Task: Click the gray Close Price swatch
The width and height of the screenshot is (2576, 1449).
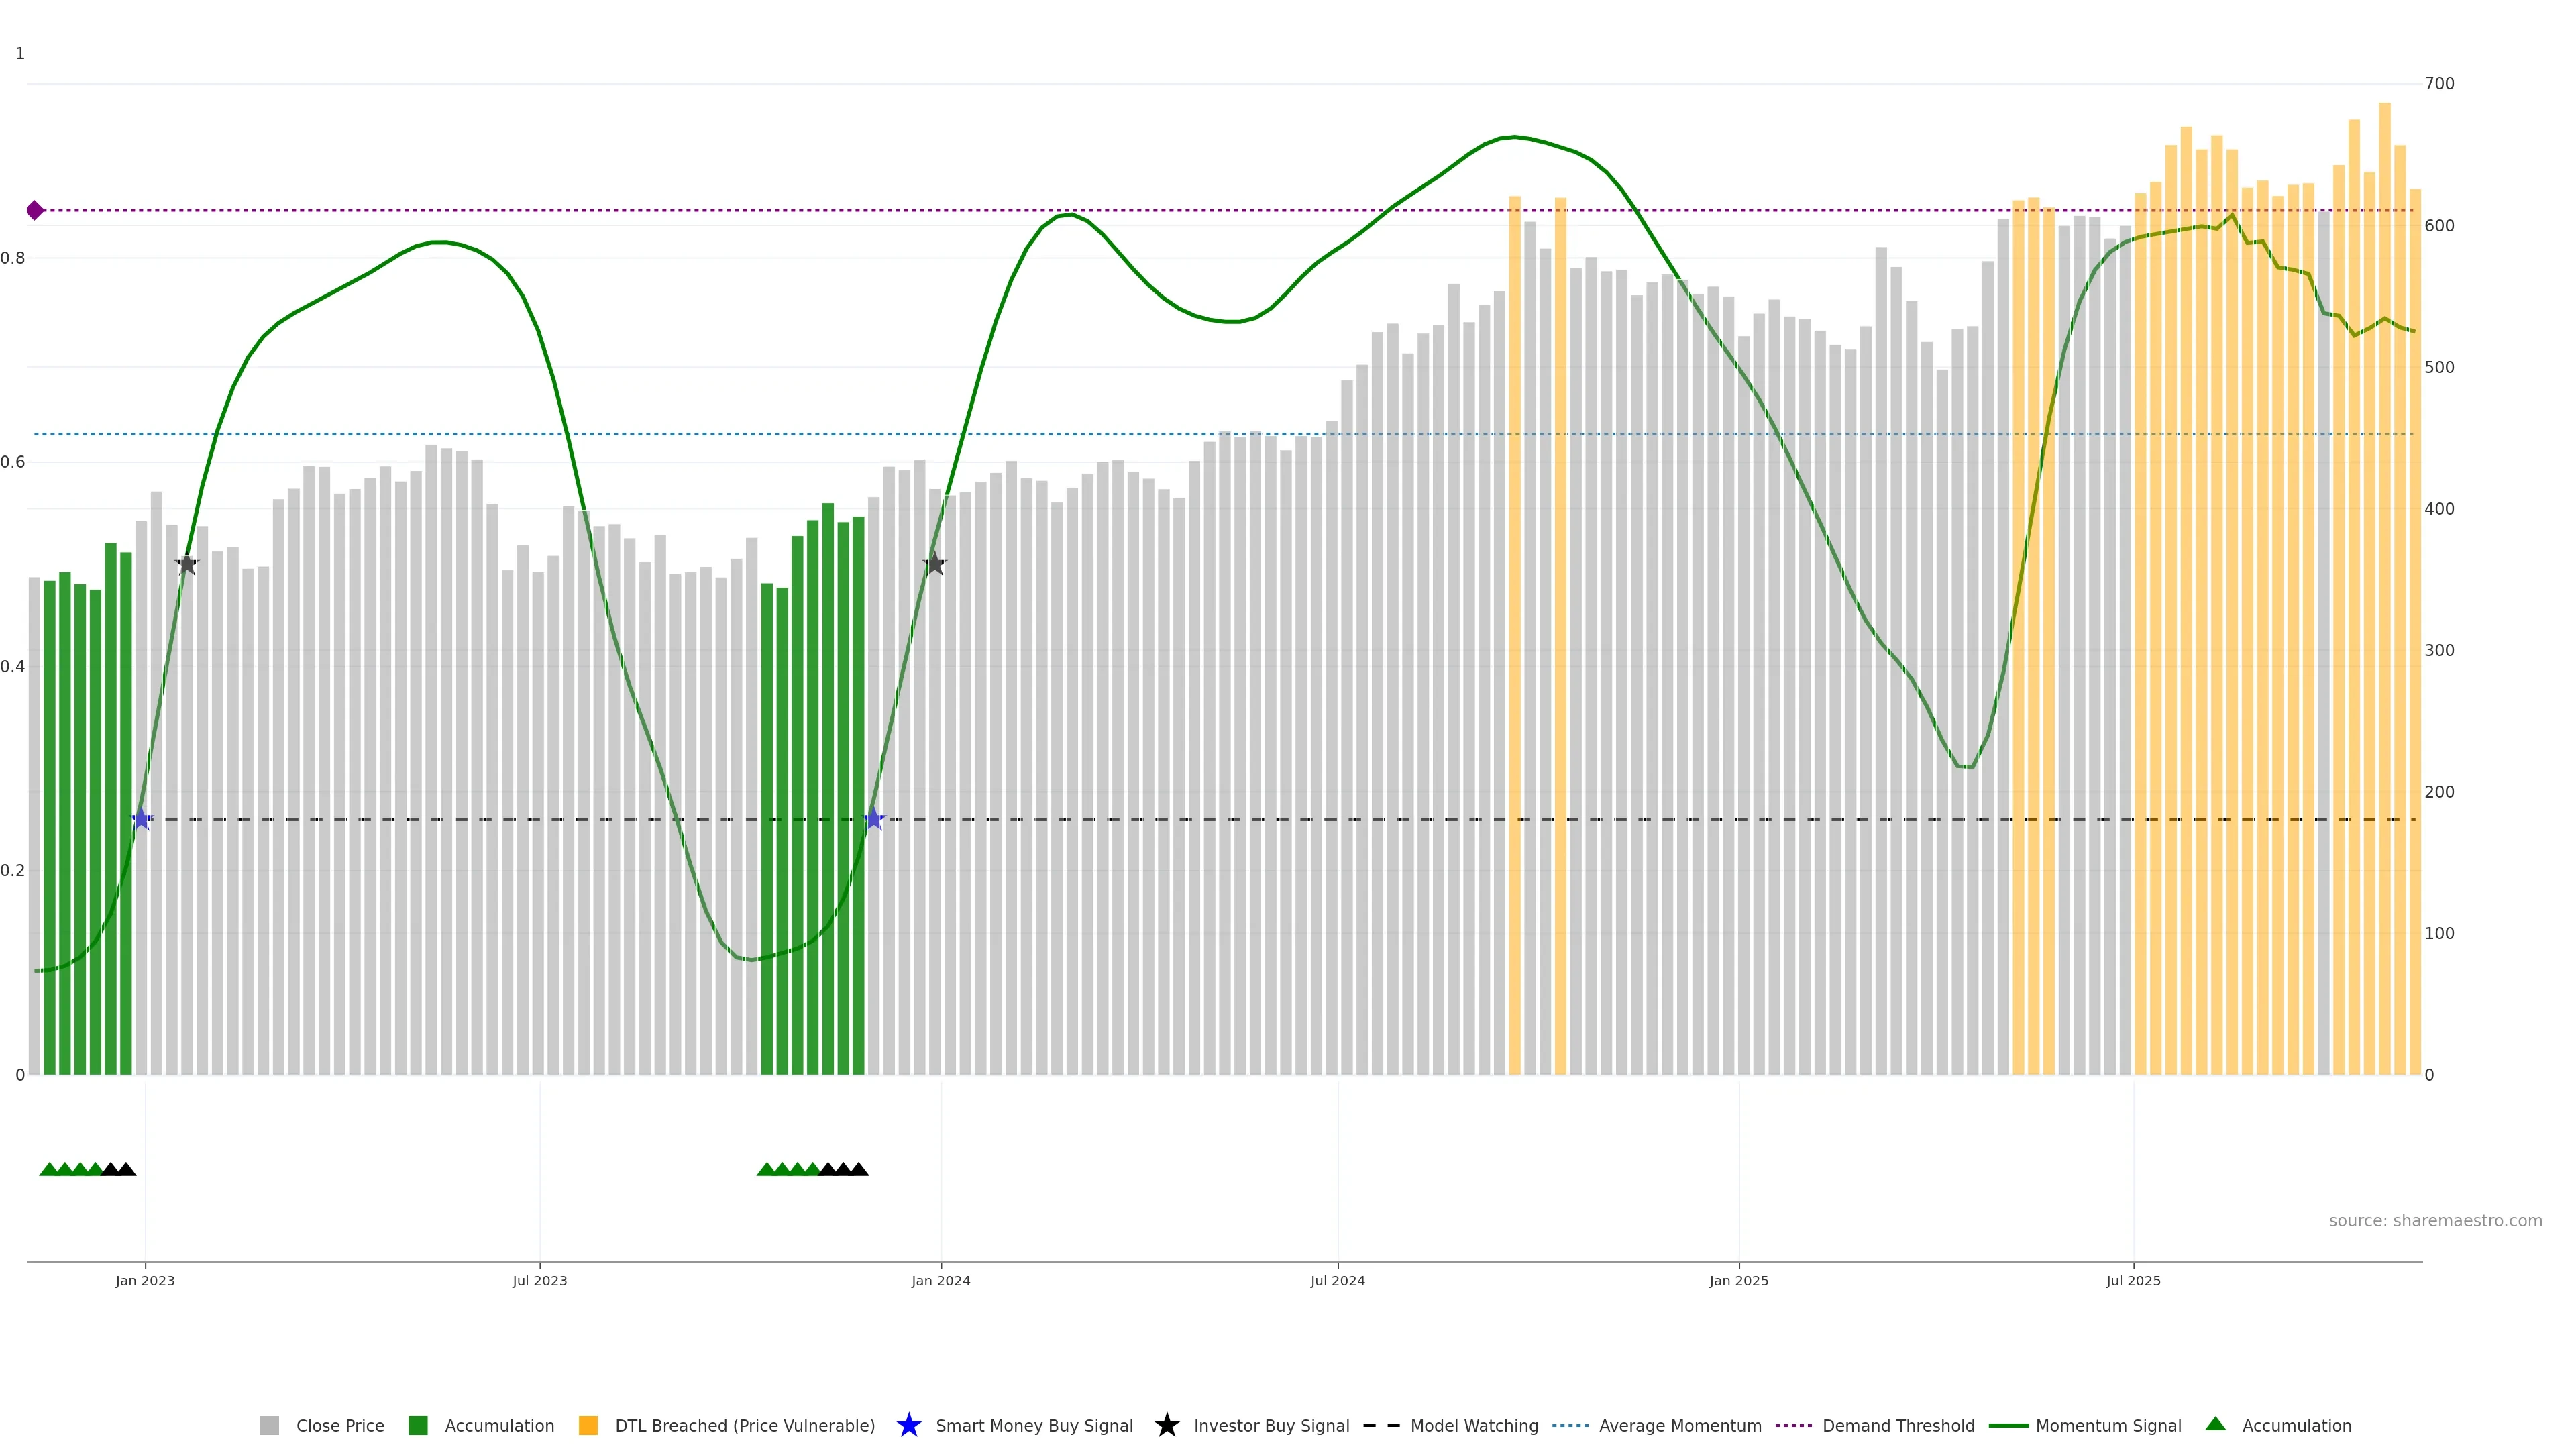Action: pos(269,1426)
